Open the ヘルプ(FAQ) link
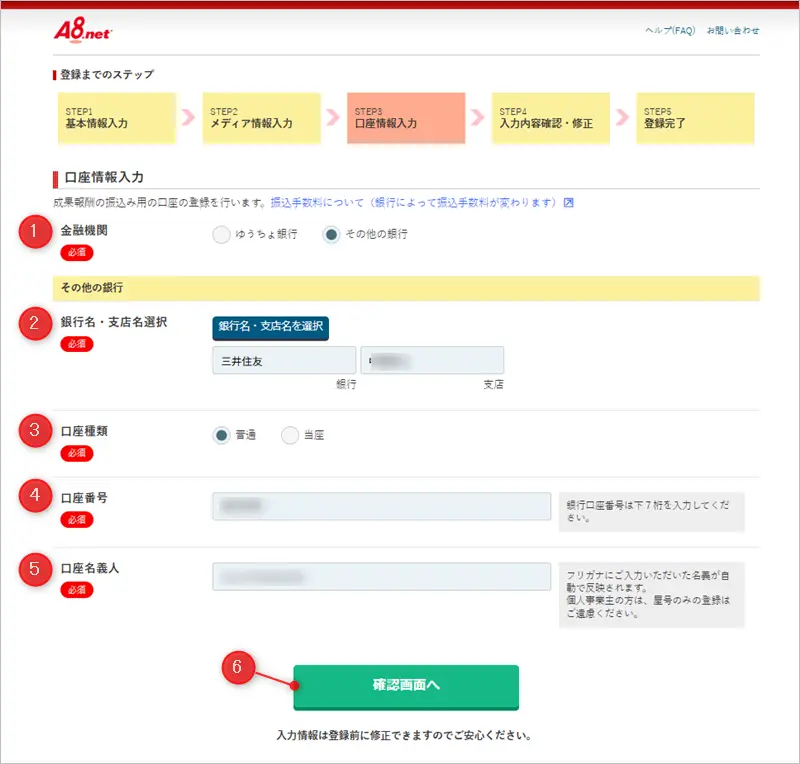Image resolution: width=800 pixels, height=764 pixels. click(669, 31)
